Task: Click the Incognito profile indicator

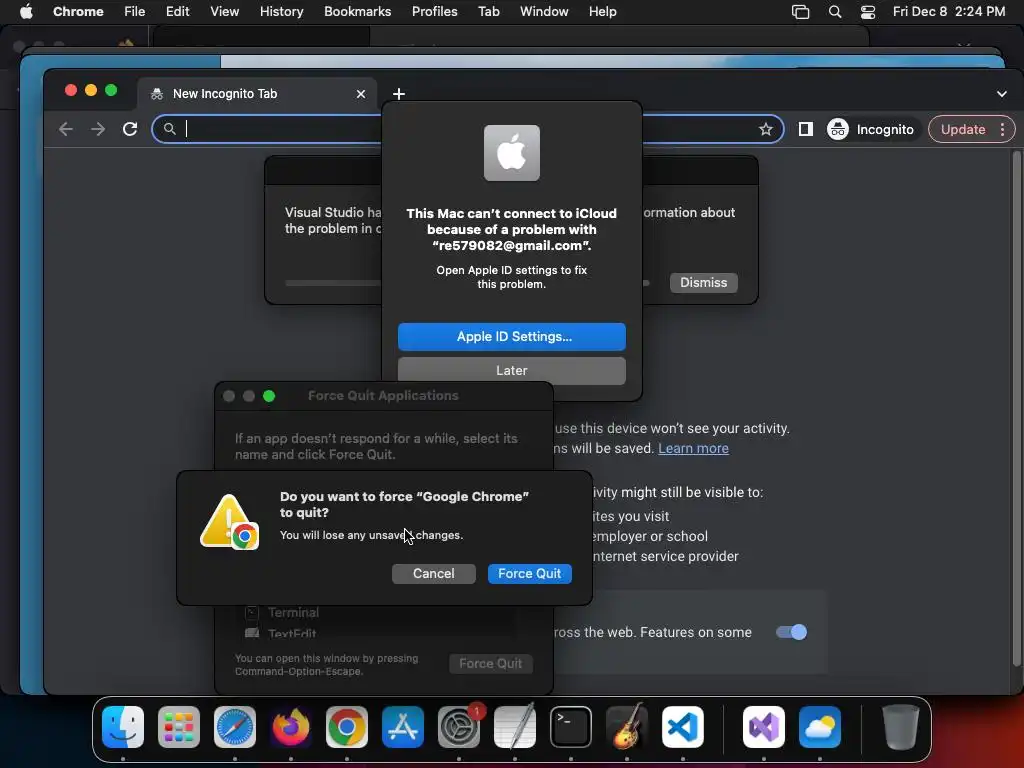Action: coord(871,129)
